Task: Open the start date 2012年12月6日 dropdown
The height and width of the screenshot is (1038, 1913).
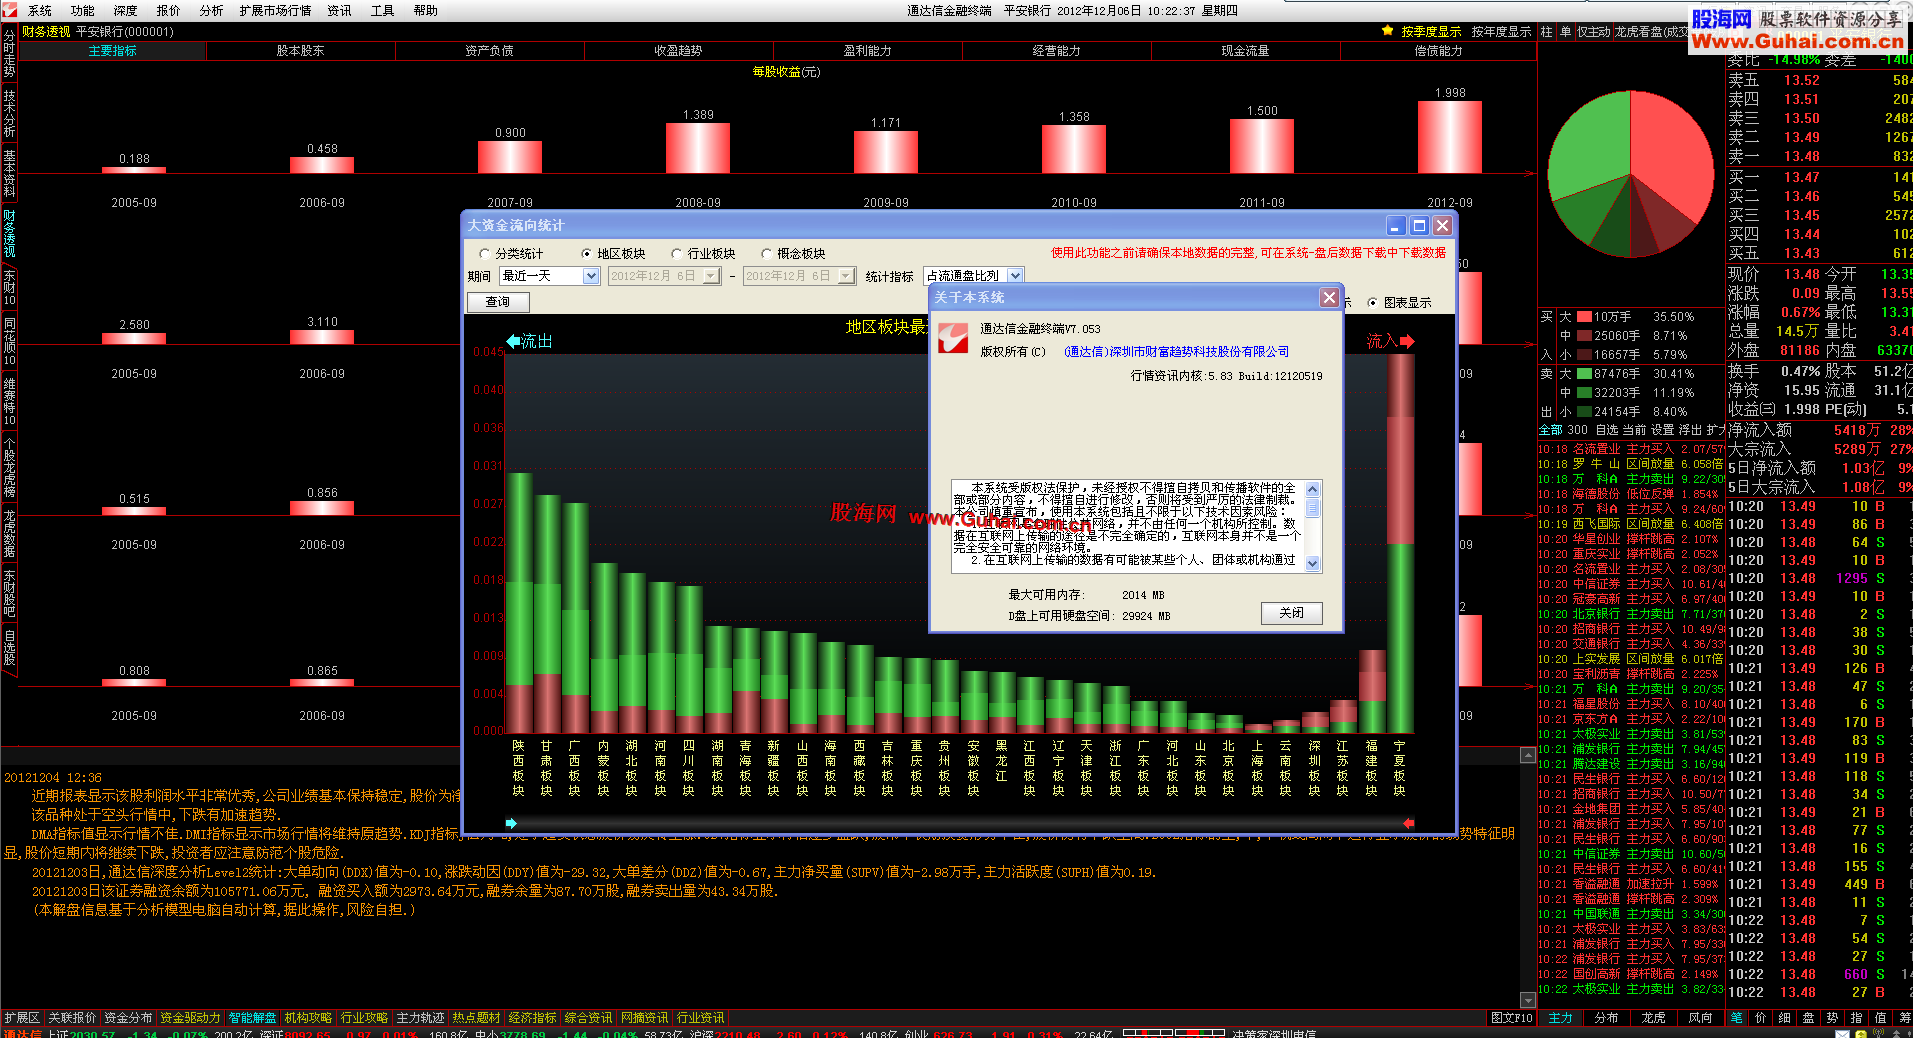Action: coord(712,276)
